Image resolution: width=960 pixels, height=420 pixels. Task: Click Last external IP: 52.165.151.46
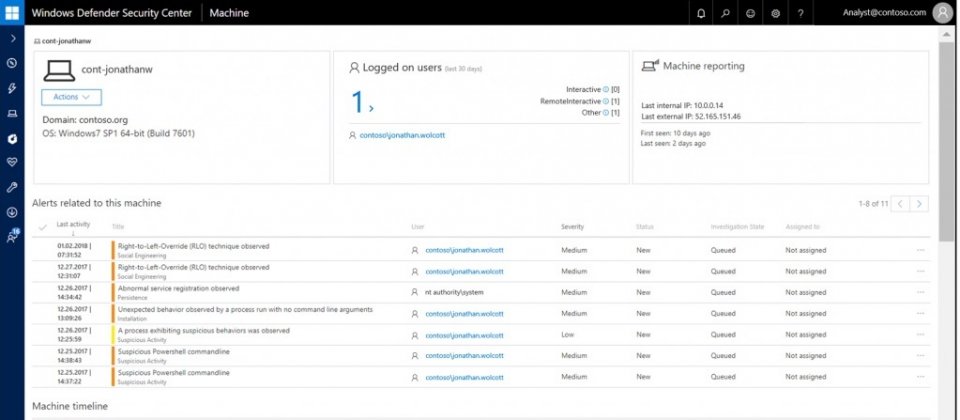tap(691, 116)
